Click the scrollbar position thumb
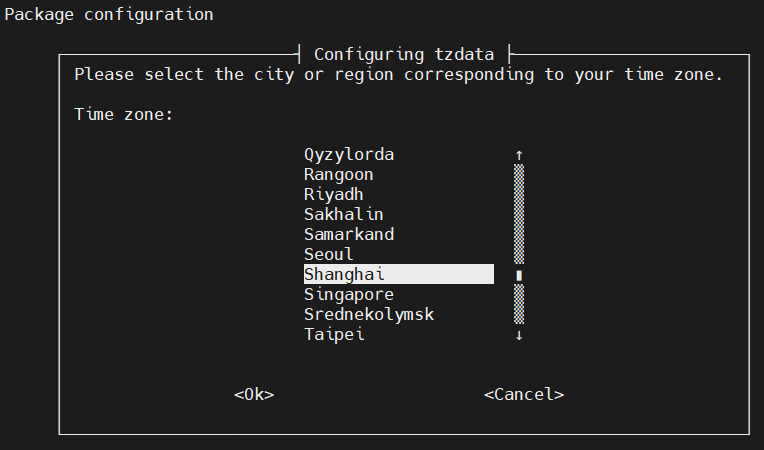This screenshot has width=764, height=450. click(519, 275)
